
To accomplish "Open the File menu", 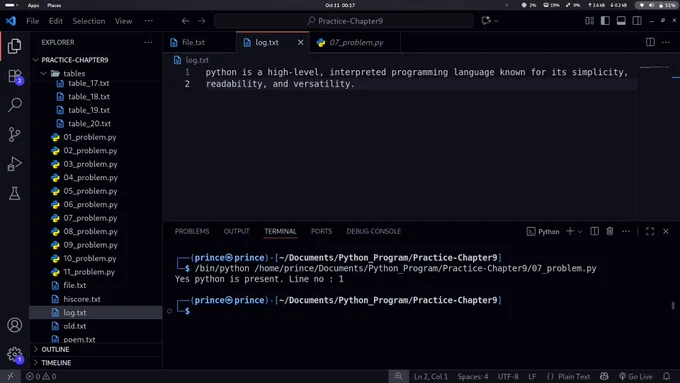I will tap(33, 21).
